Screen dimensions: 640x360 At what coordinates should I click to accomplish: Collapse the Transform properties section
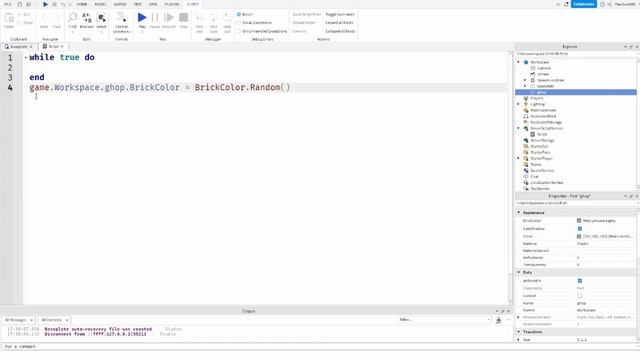[519, 332]
